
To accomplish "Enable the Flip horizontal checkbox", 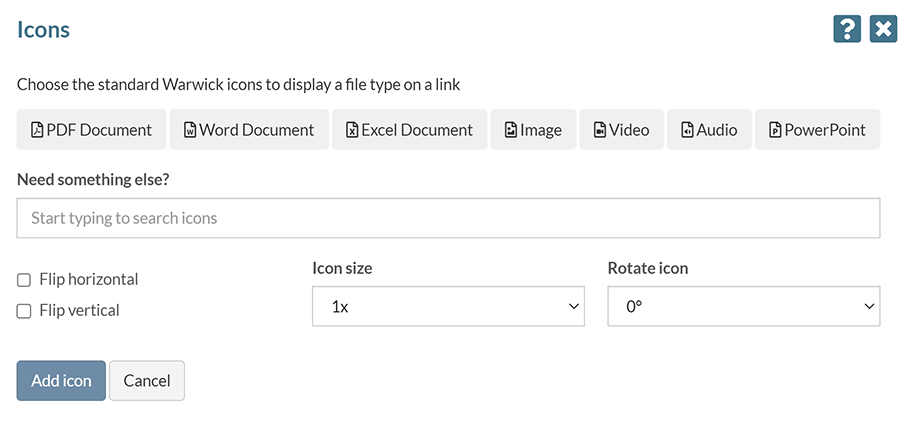I will (x=24, y=280).
